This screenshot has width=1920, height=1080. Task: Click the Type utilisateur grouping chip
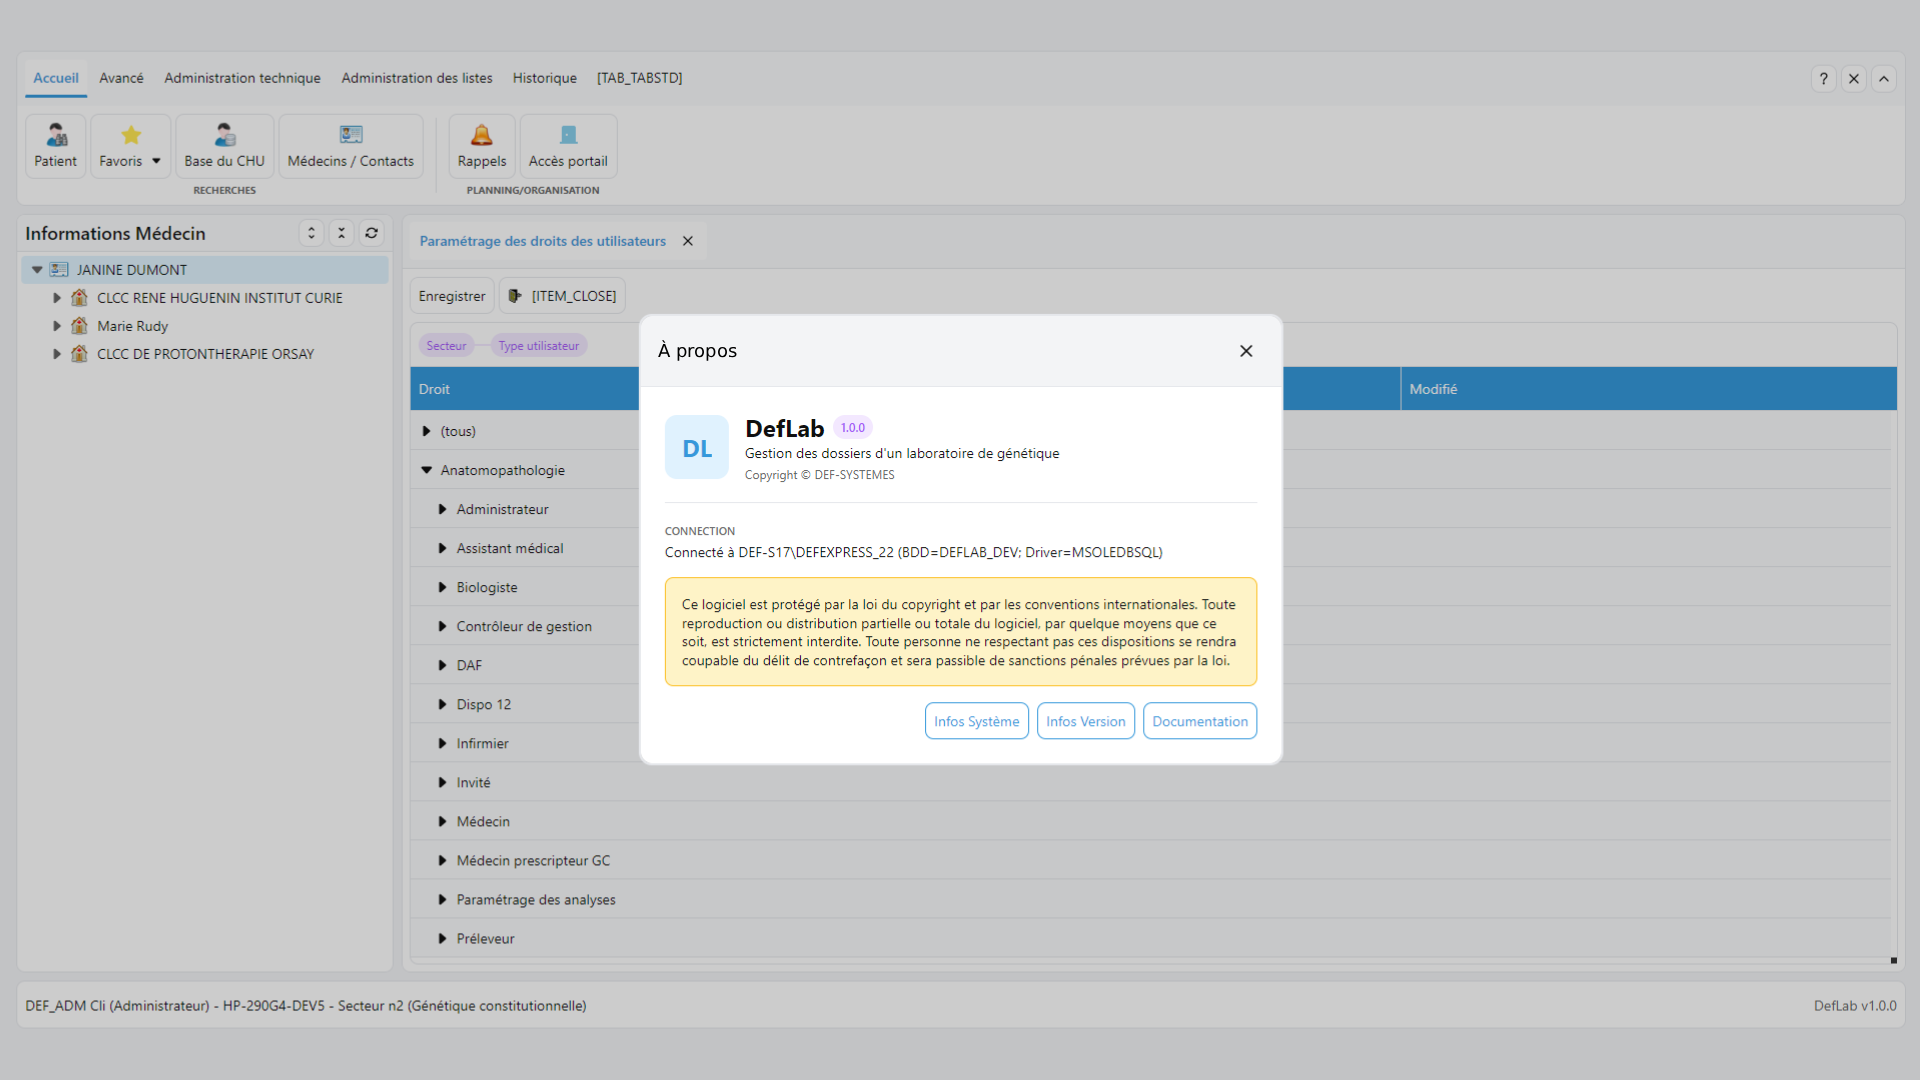tap(538, 346)
